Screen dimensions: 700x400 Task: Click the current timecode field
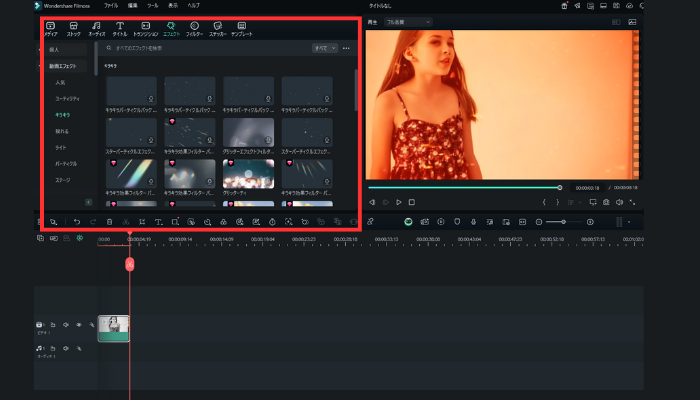[587, 188]
